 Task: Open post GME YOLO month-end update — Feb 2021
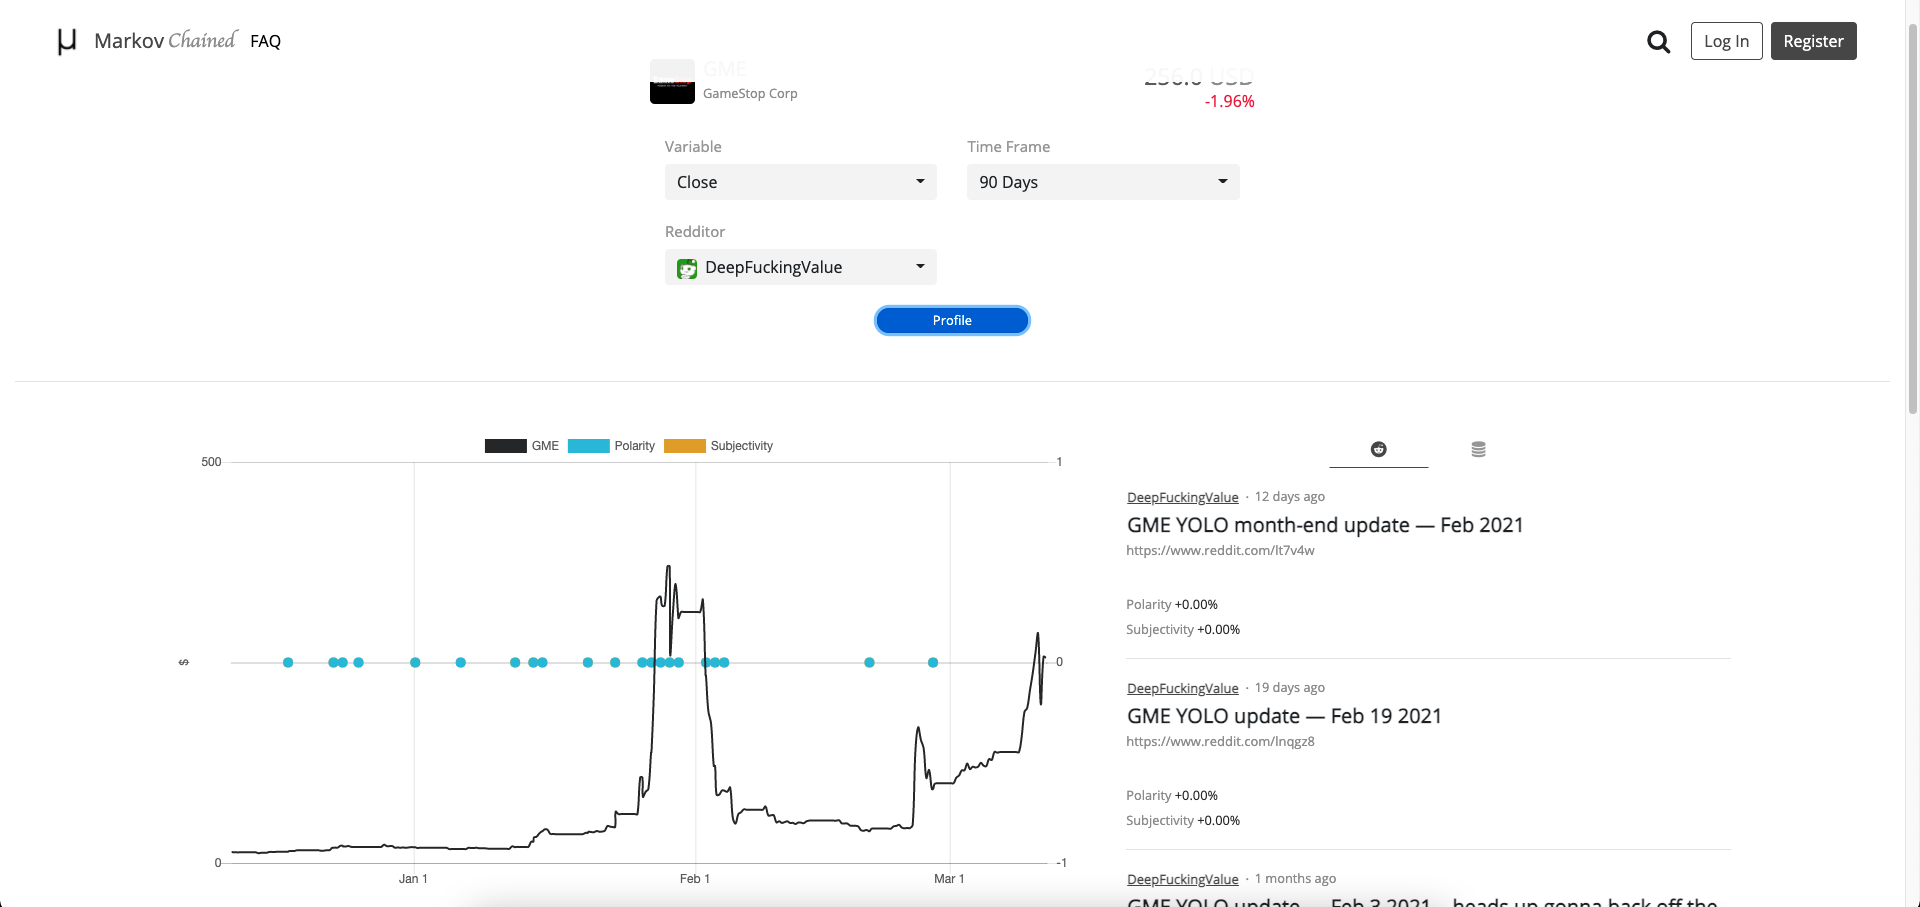[x=1325, y=525]
